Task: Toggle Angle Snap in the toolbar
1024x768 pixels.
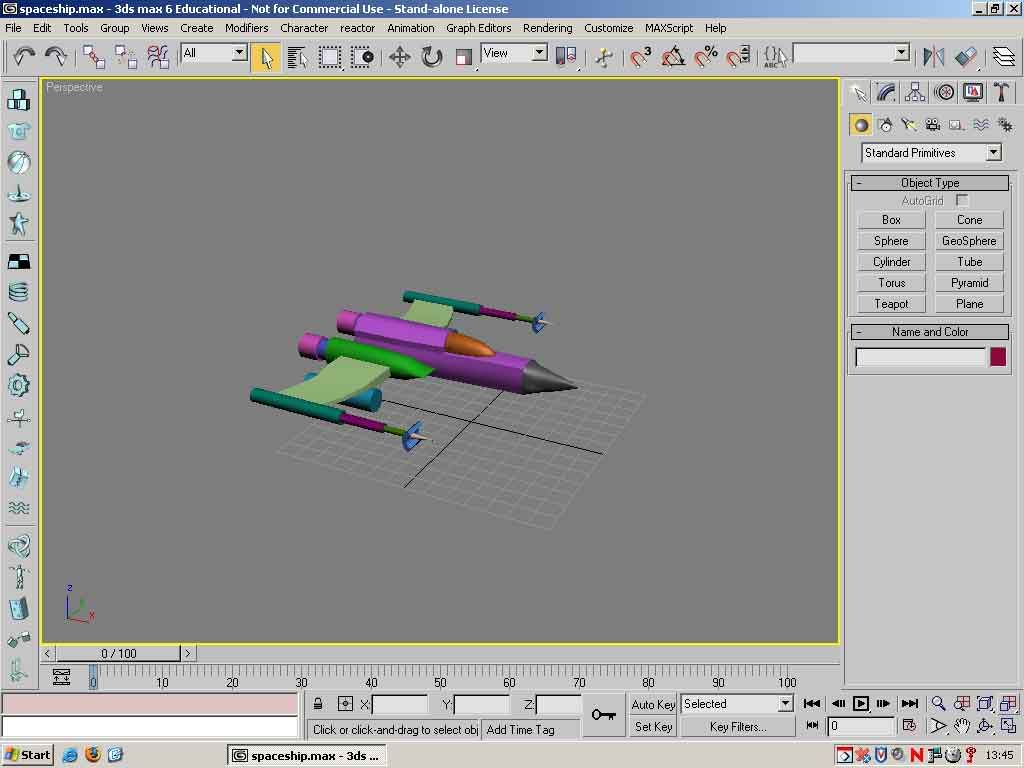Action: [x=673, y=57]
